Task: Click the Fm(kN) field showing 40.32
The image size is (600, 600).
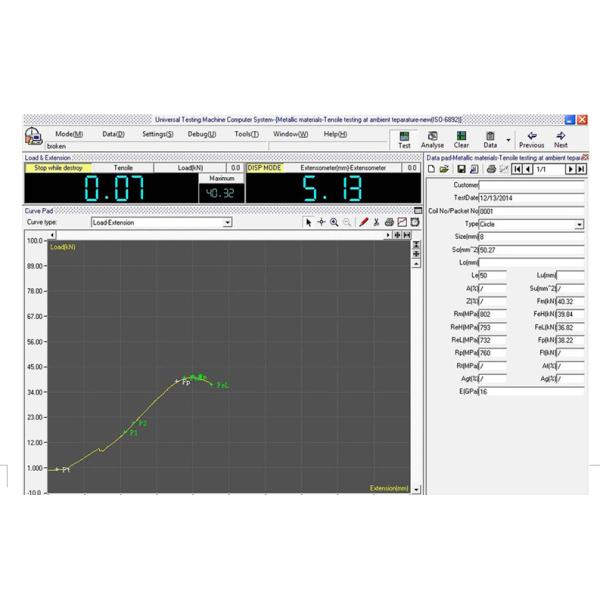Action: (x=570, y=302)
